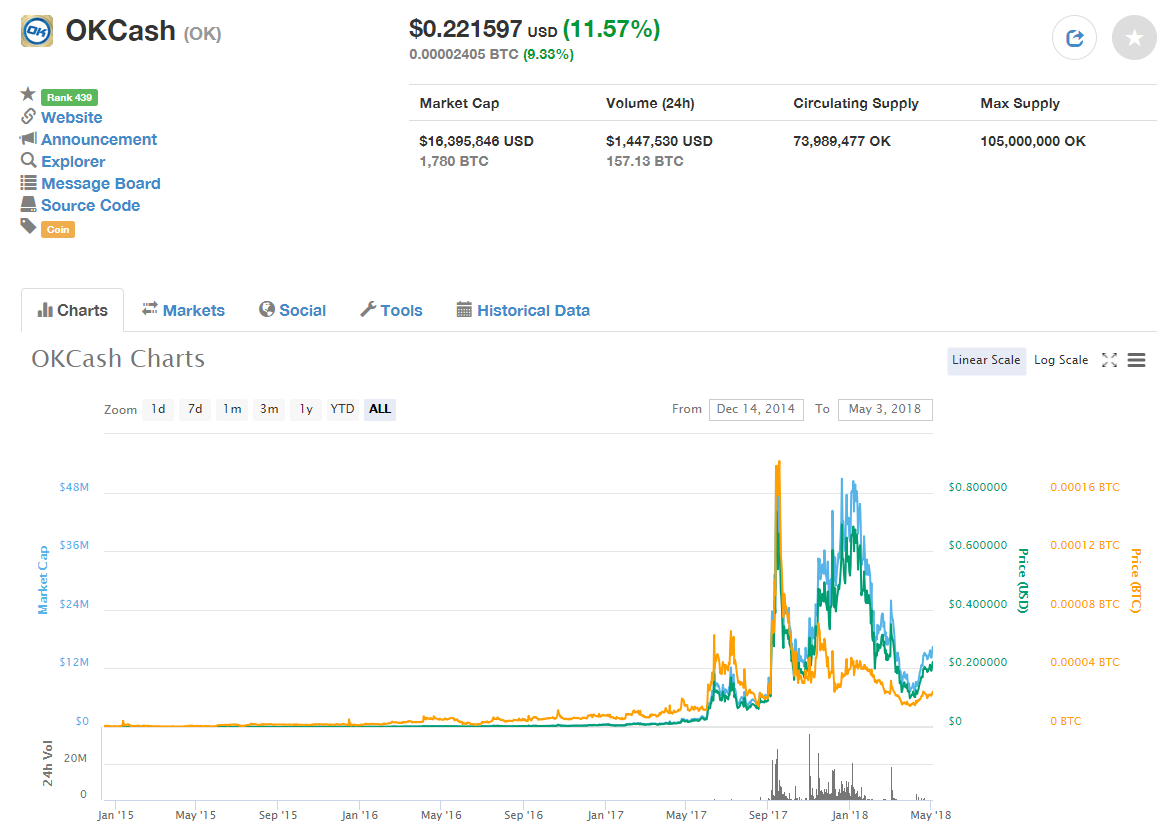Select the Charts tab
Viewport: 1170px width, 837px height.
click(72, 310)
